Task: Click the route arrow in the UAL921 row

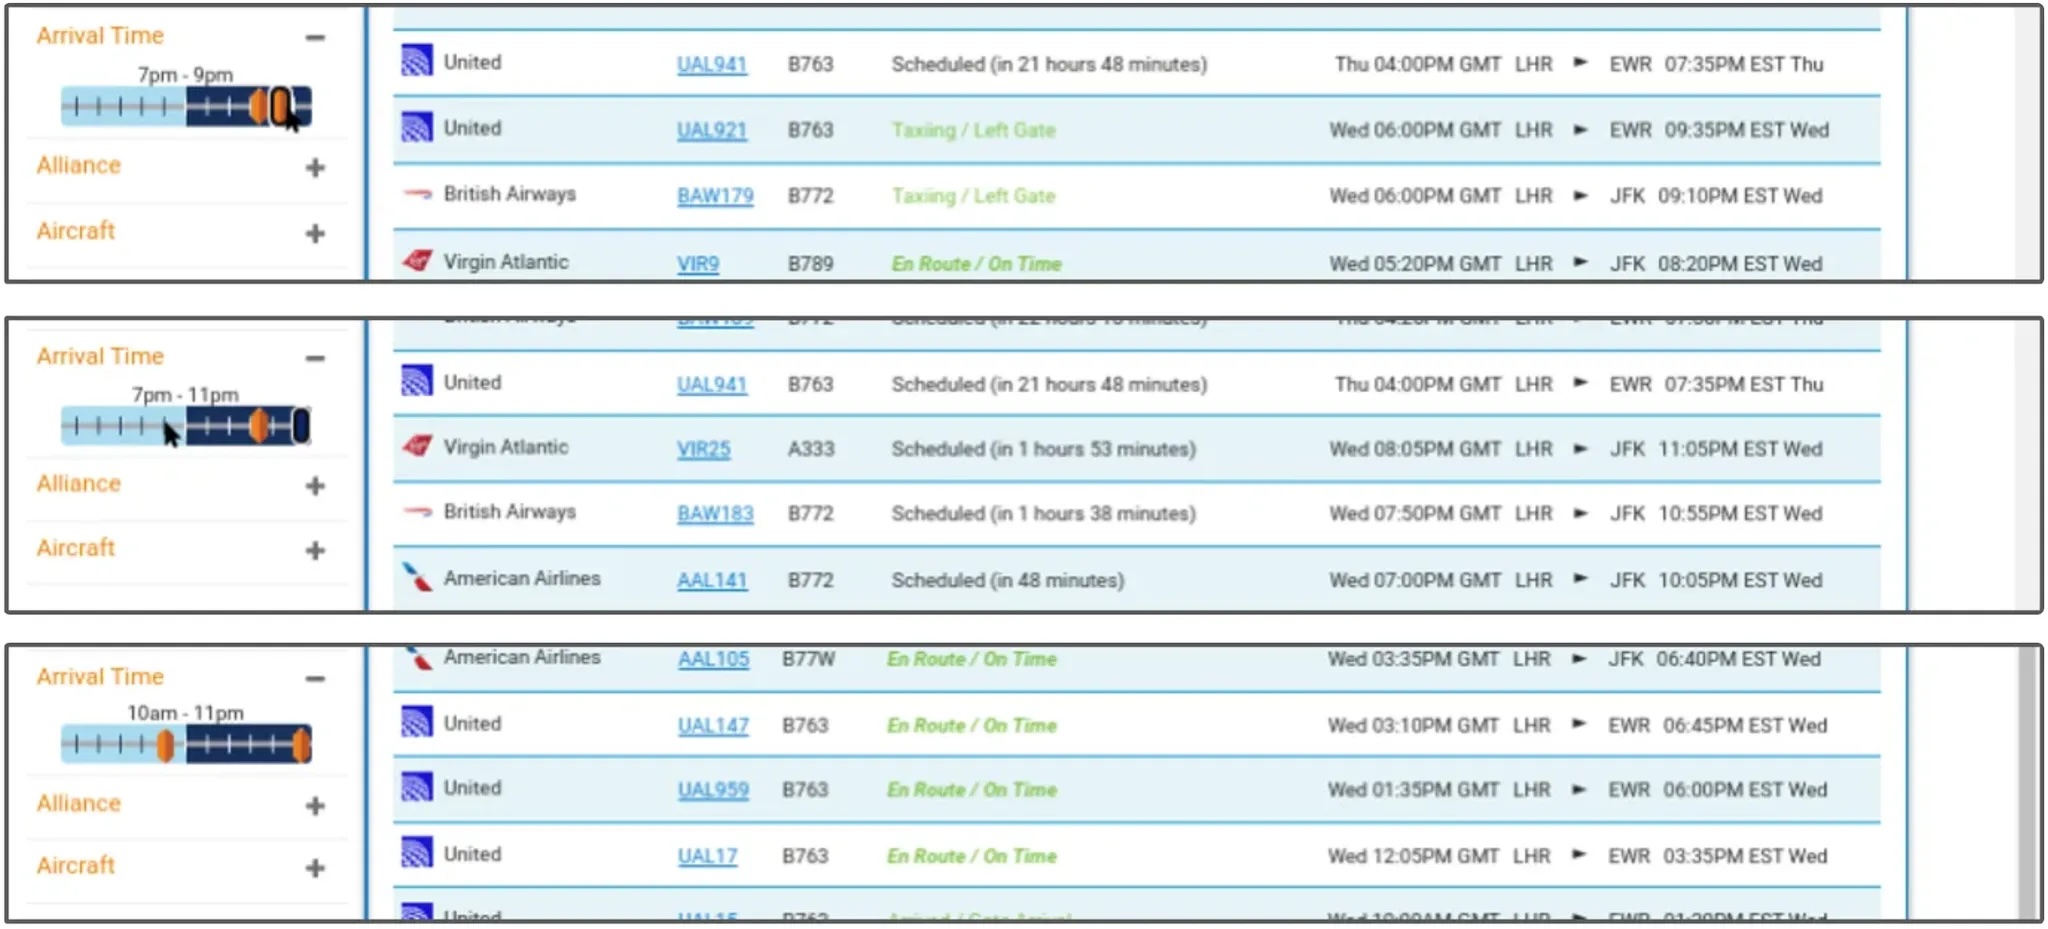Action: 1580,129
